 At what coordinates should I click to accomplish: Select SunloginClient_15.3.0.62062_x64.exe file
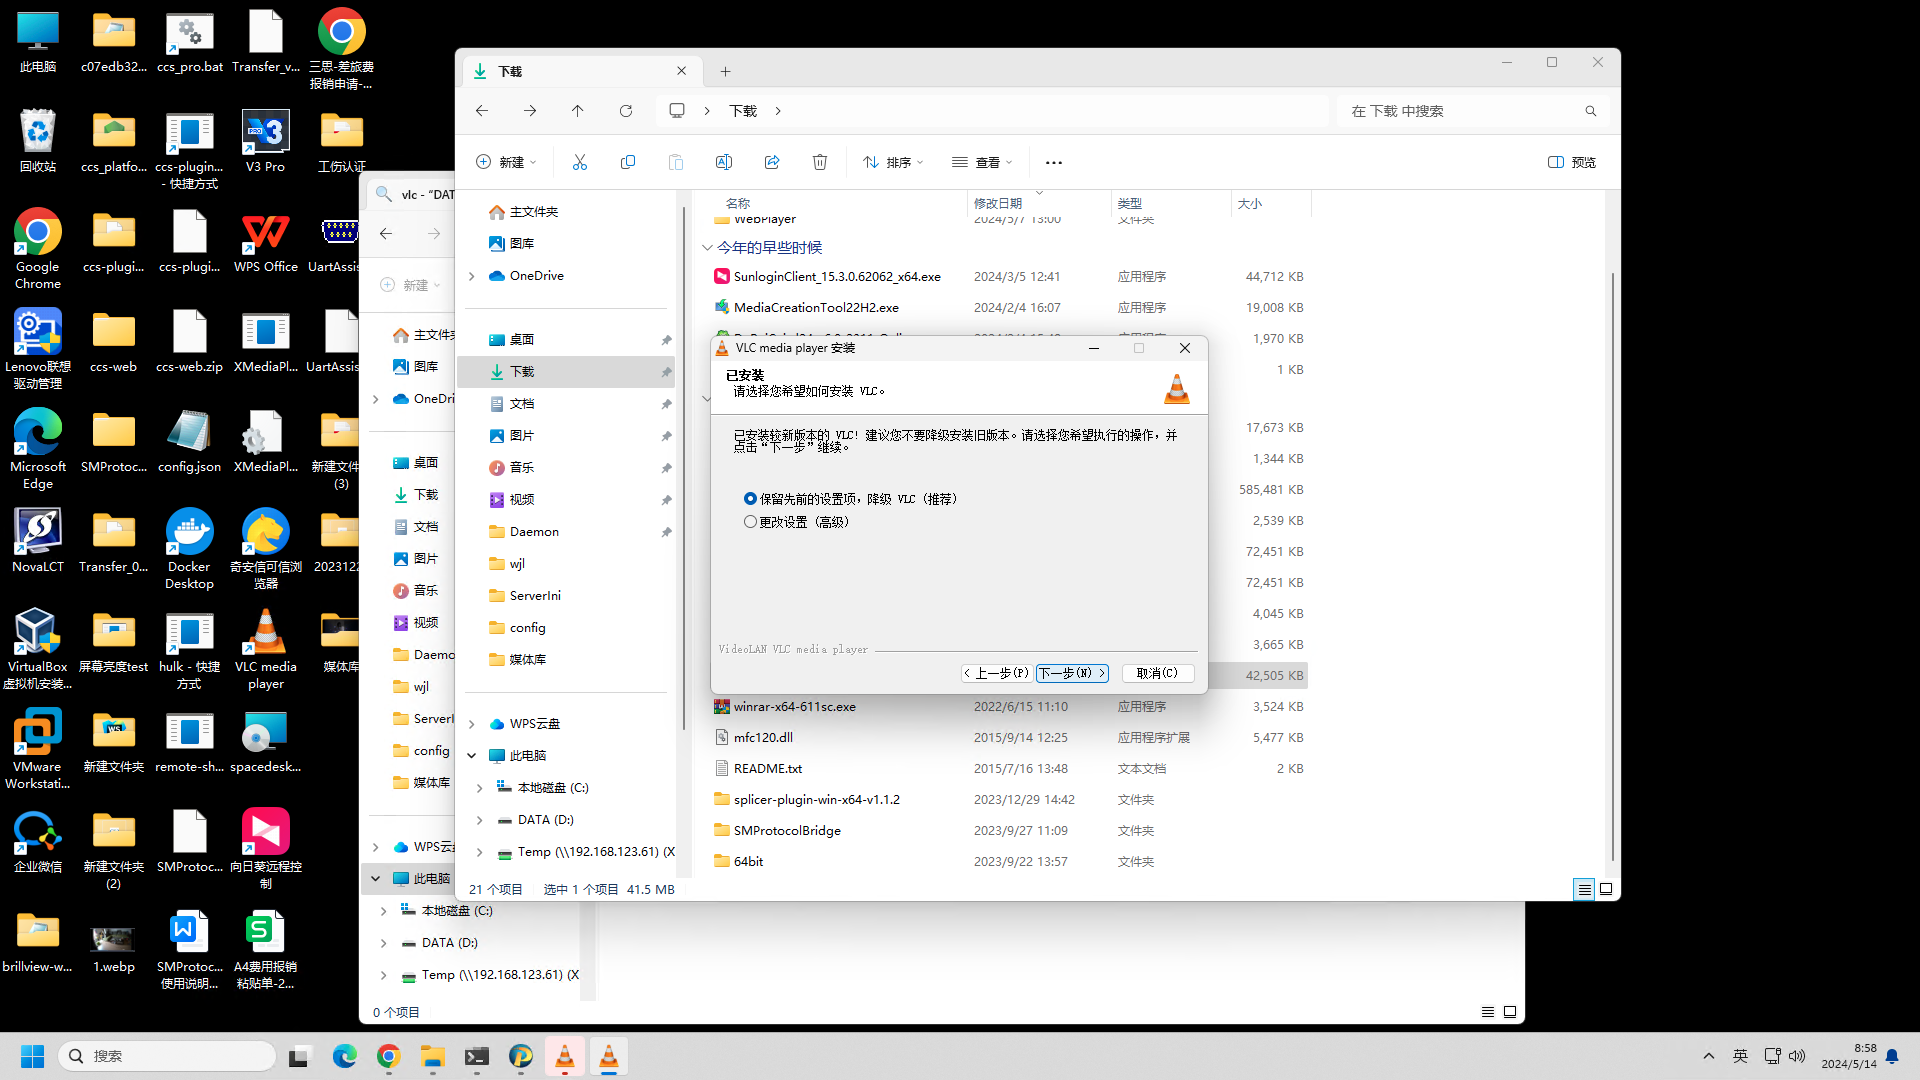tap(837, 277)
